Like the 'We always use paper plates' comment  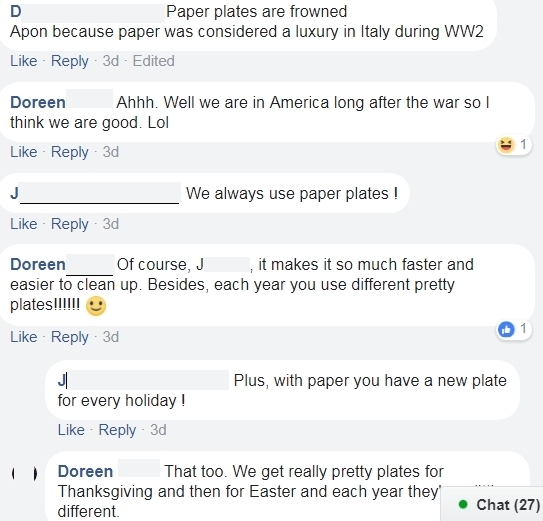pyautogui.click(x=24, y=224)
